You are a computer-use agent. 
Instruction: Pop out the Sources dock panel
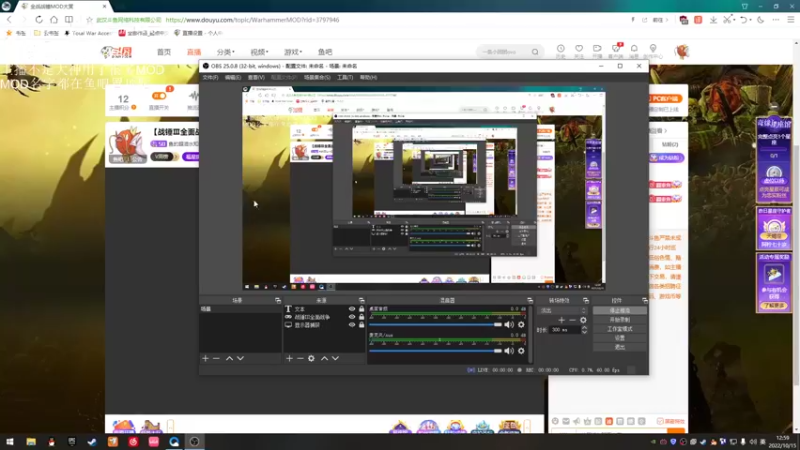coord(361,301)
